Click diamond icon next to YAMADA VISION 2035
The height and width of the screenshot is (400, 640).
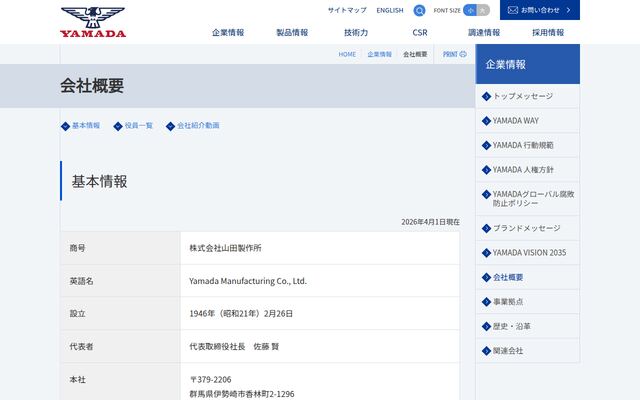486,253
